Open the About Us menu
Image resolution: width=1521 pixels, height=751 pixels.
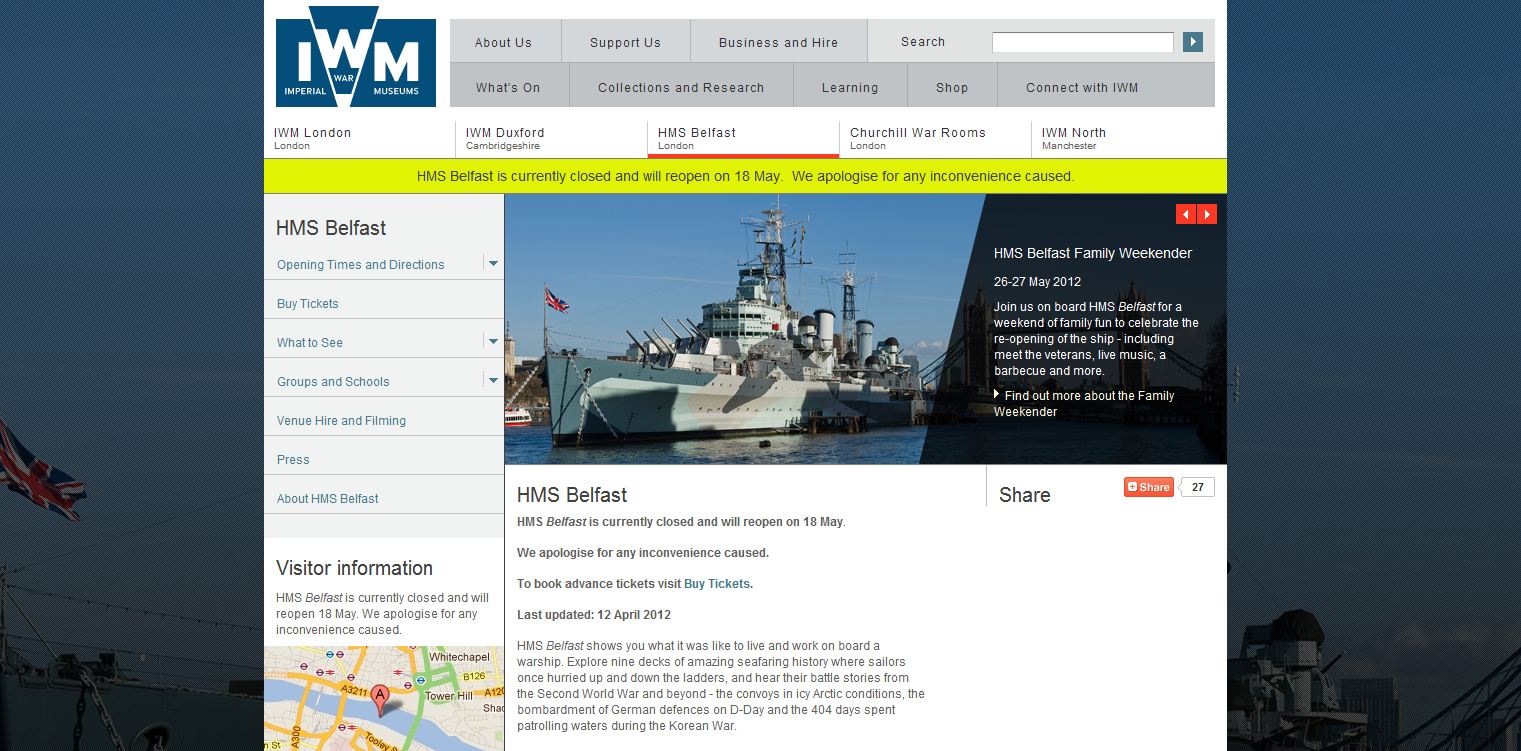pyautogui.click(x=504, y=42)
